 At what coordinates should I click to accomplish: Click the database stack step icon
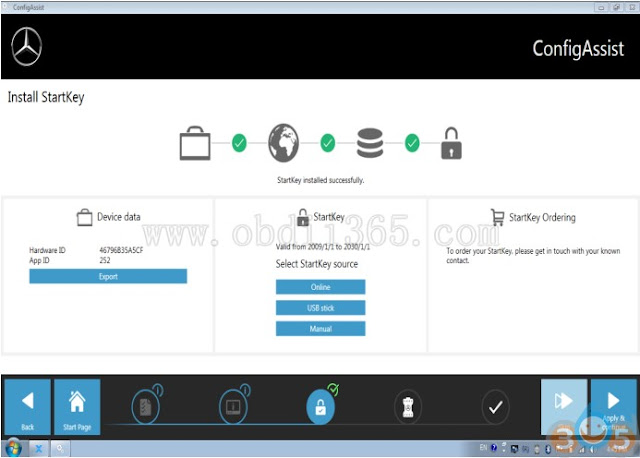click(x=370, y=143)
